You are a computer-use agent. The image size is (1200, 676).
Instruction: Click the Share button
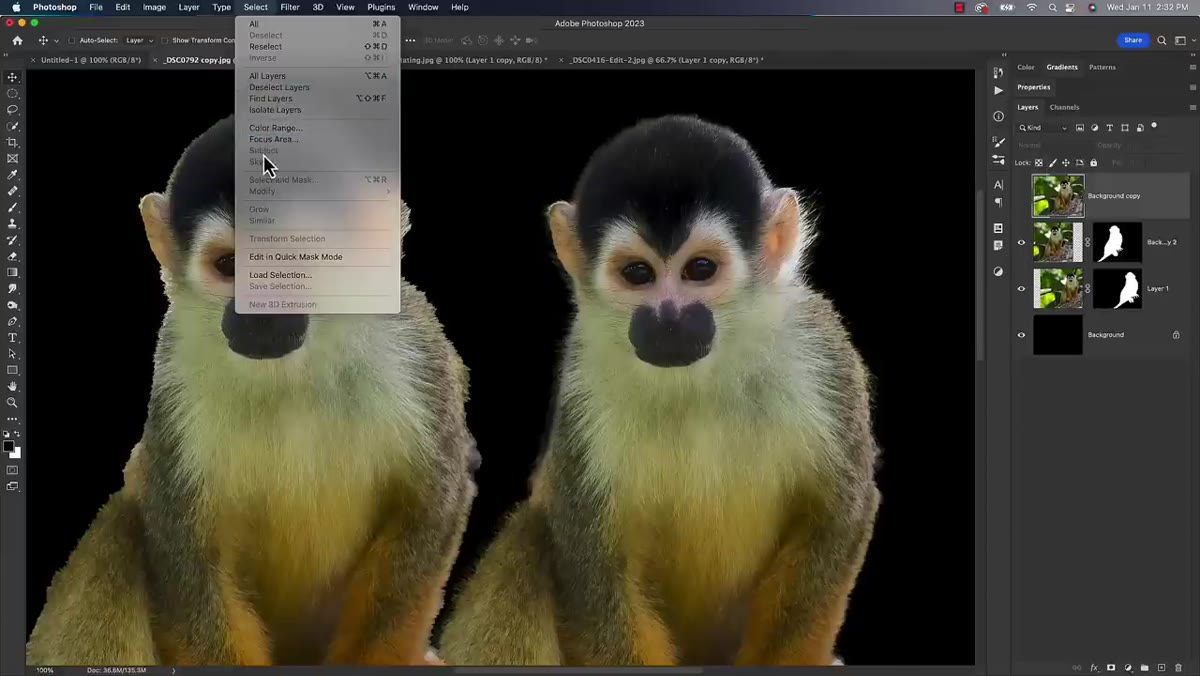click(x=1133, y=41)
